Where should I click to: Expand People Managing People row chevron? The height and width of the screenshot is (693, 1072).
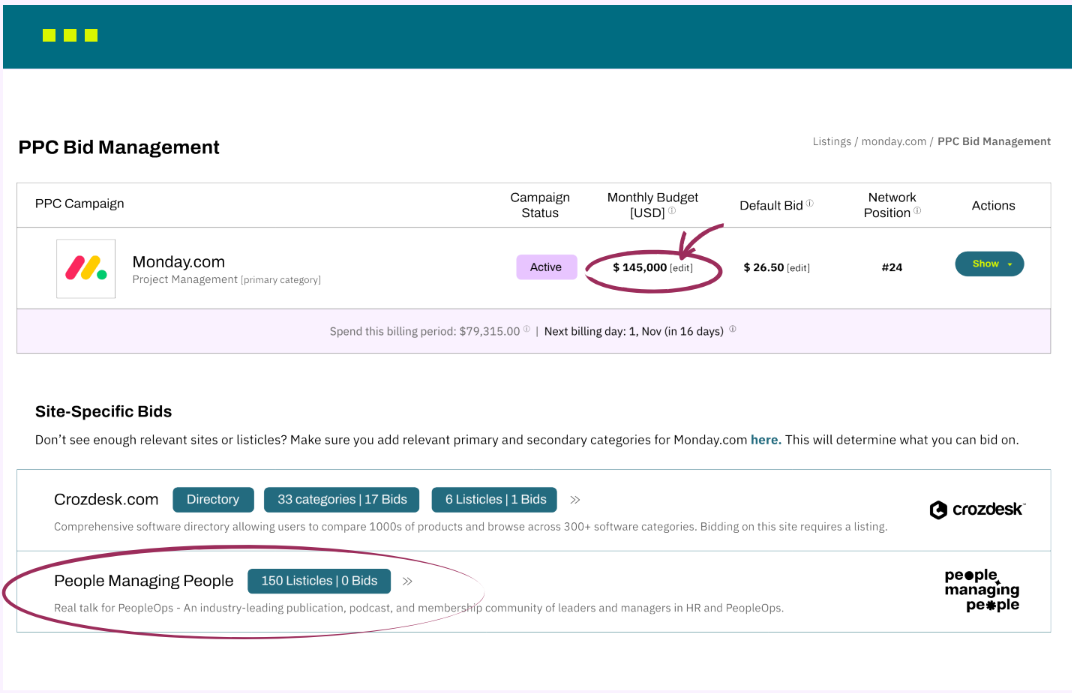pyautogui.click(x=408, y=581)
